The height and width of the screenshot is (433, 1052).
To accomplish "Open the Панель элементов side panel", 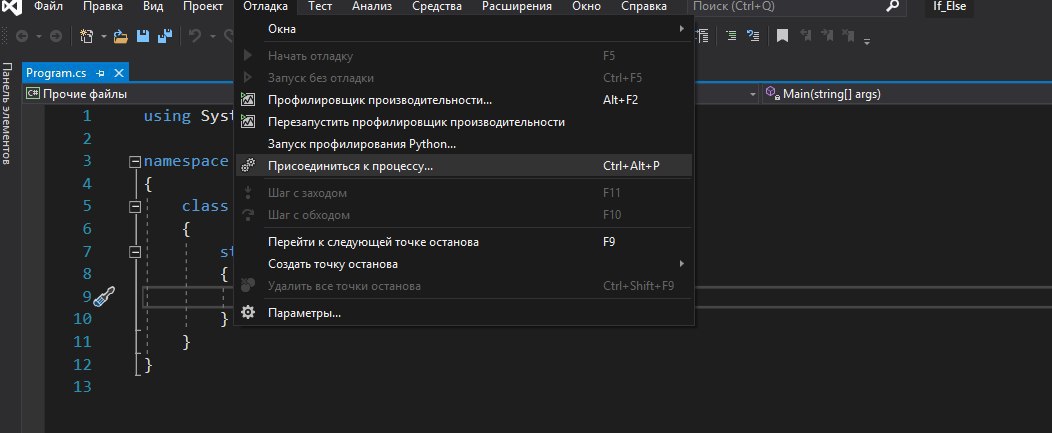I will point(7,113).
